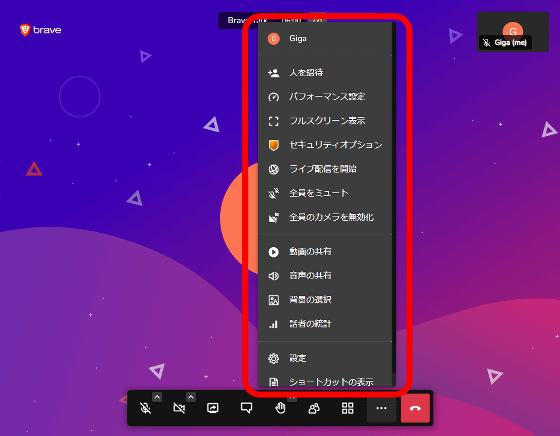
Task: Click the speaker icon beside 音声の共有
Action: click(274, 276)
